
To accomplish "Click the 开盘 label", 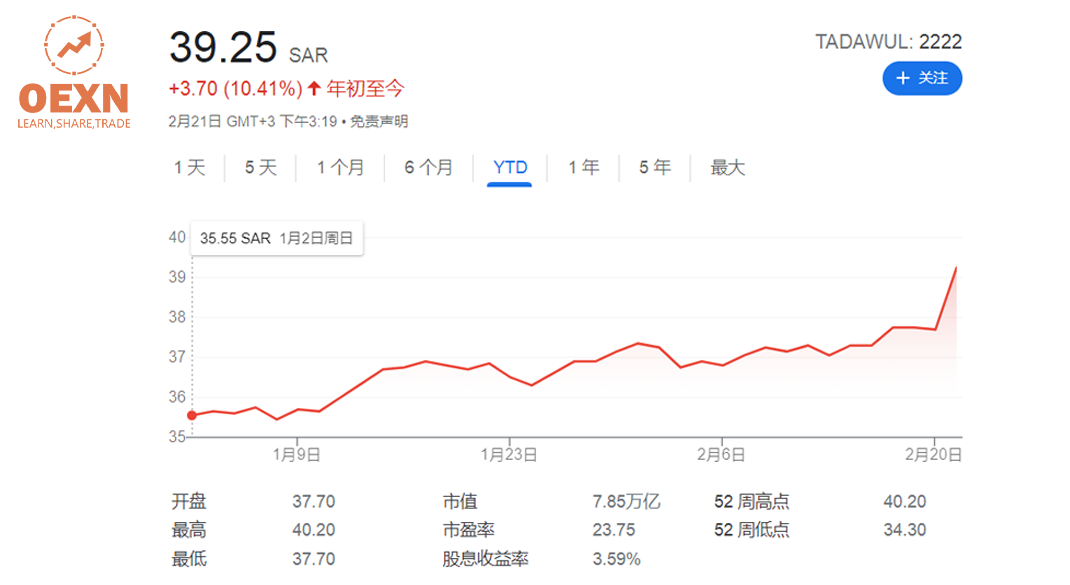I will coord(188,502).
